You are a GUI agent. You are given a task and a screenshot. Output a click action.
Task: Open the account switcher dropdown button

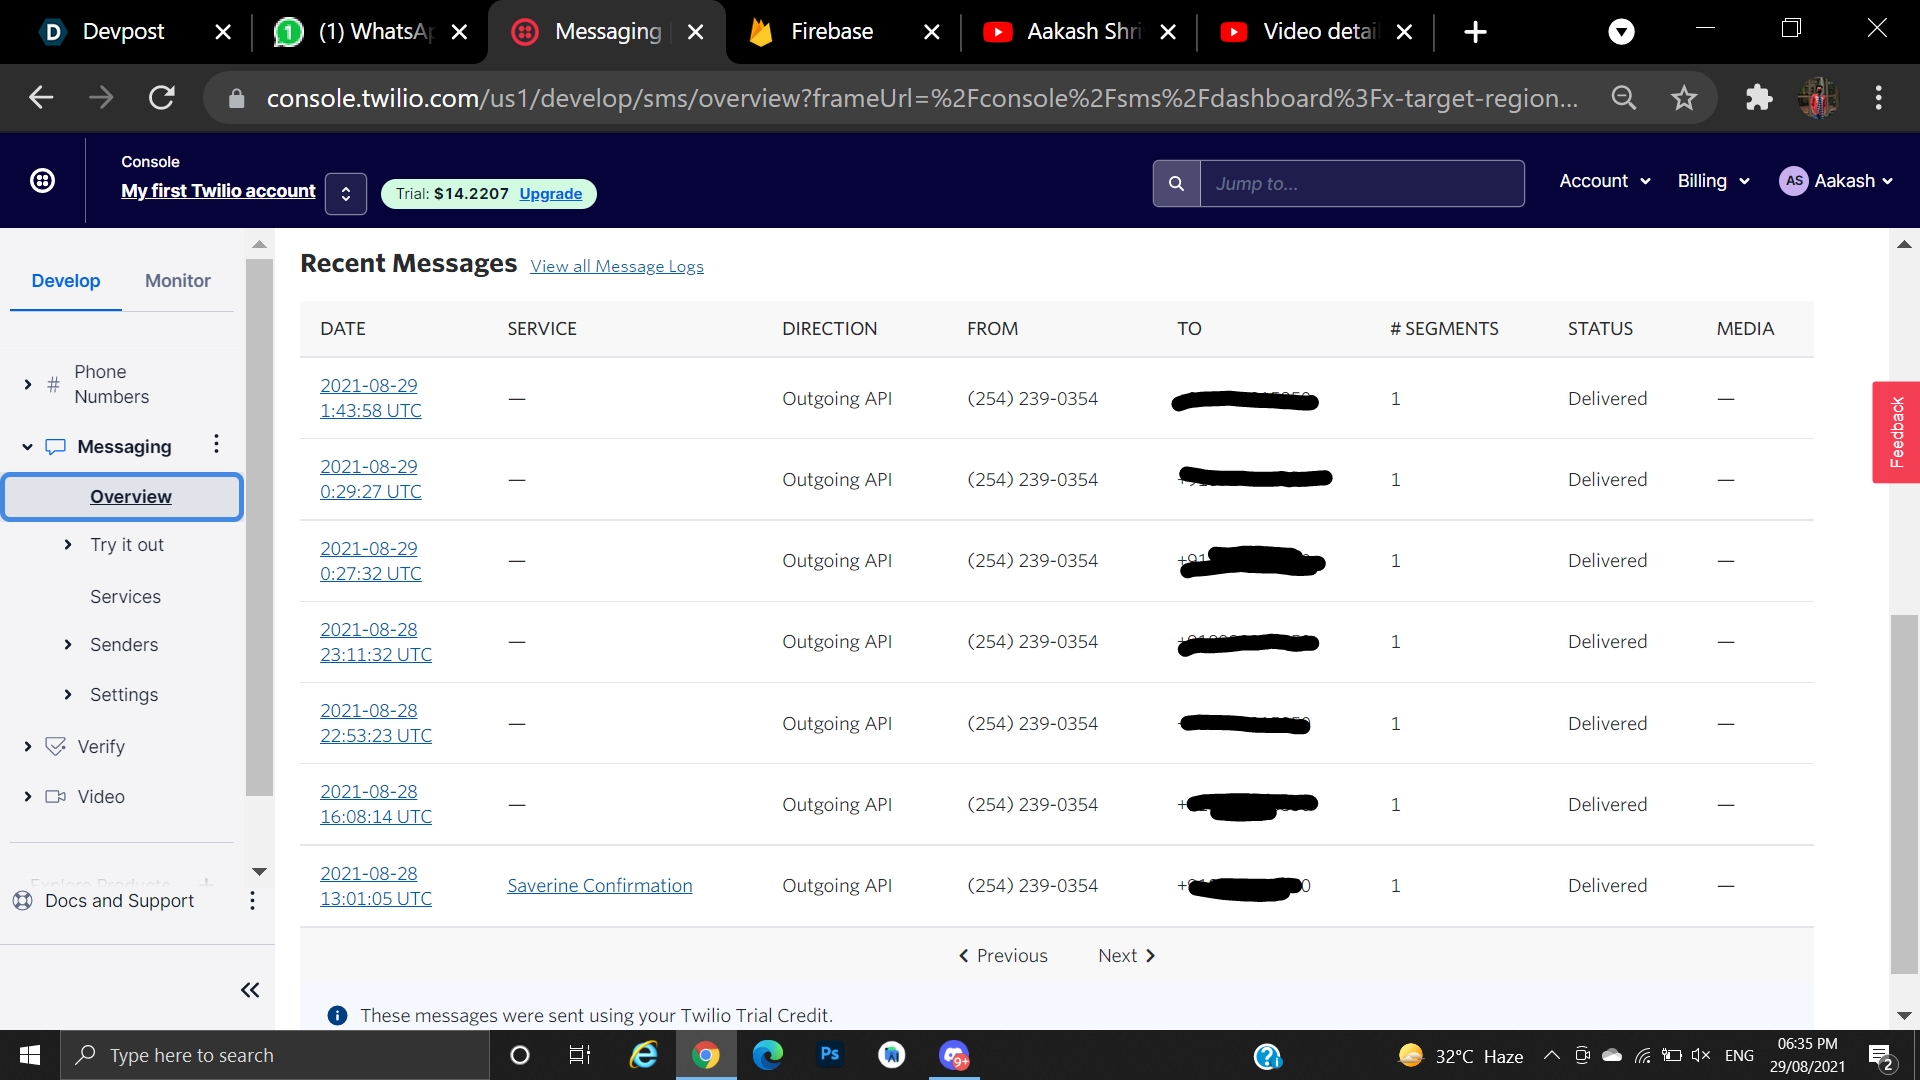tap(345, 194)
